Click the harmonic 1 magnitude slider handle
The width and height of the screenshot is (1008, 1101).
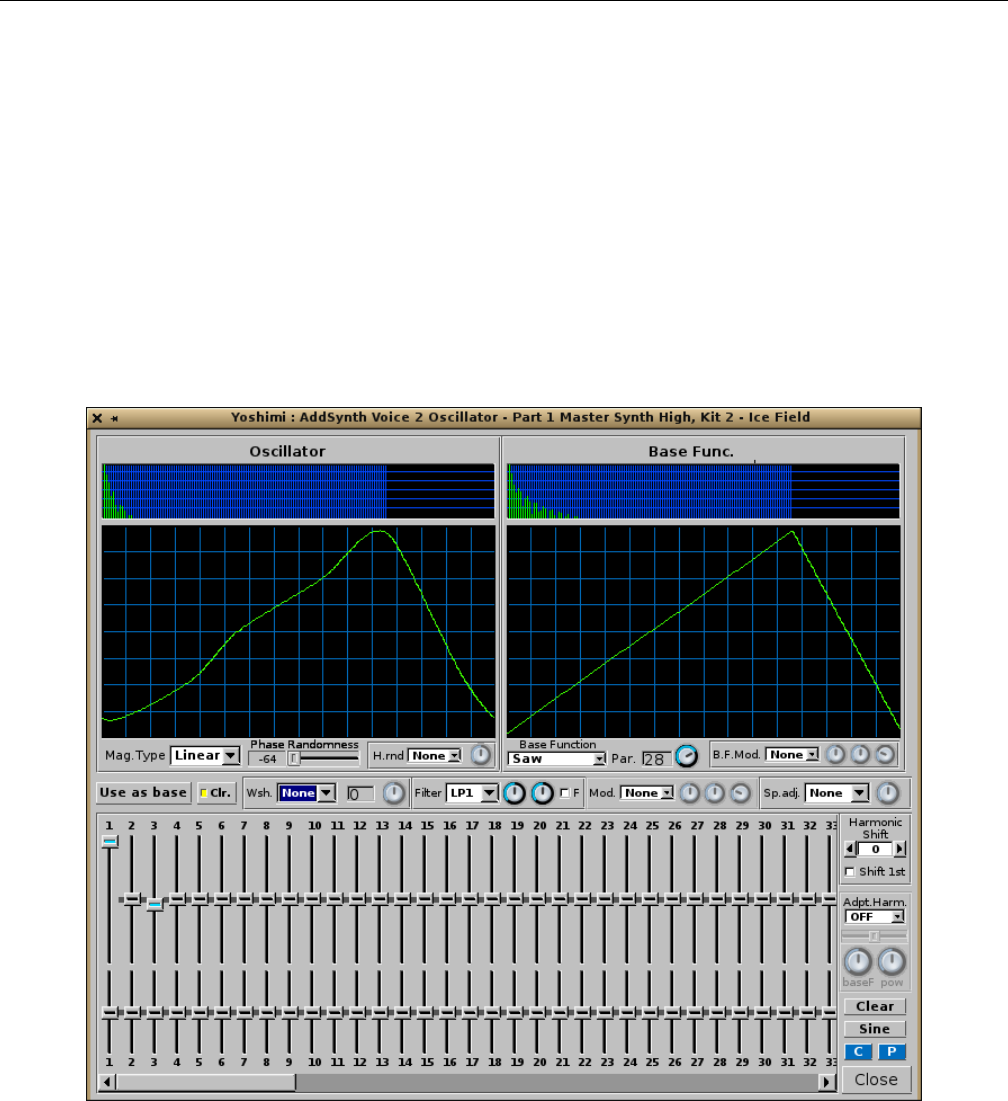pyautogui.click(x=110, y=841)
